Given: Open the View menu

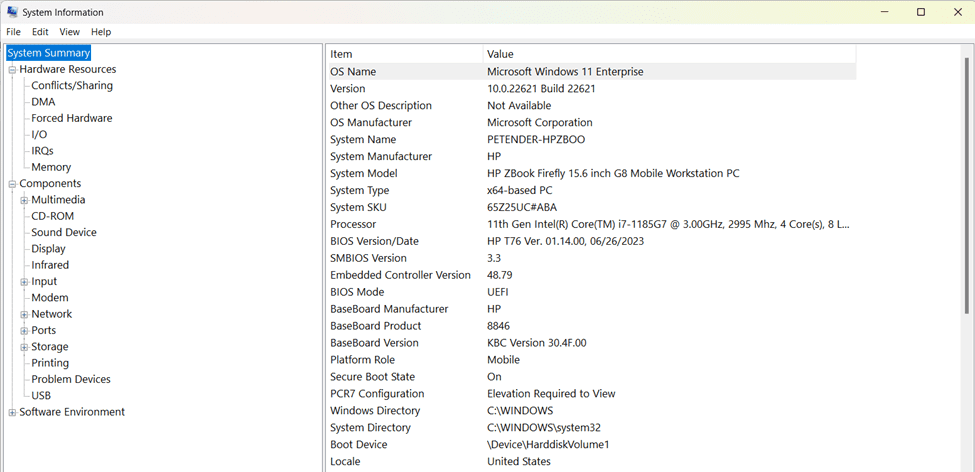Looking at the screenshot, I should tap(70, 32).
